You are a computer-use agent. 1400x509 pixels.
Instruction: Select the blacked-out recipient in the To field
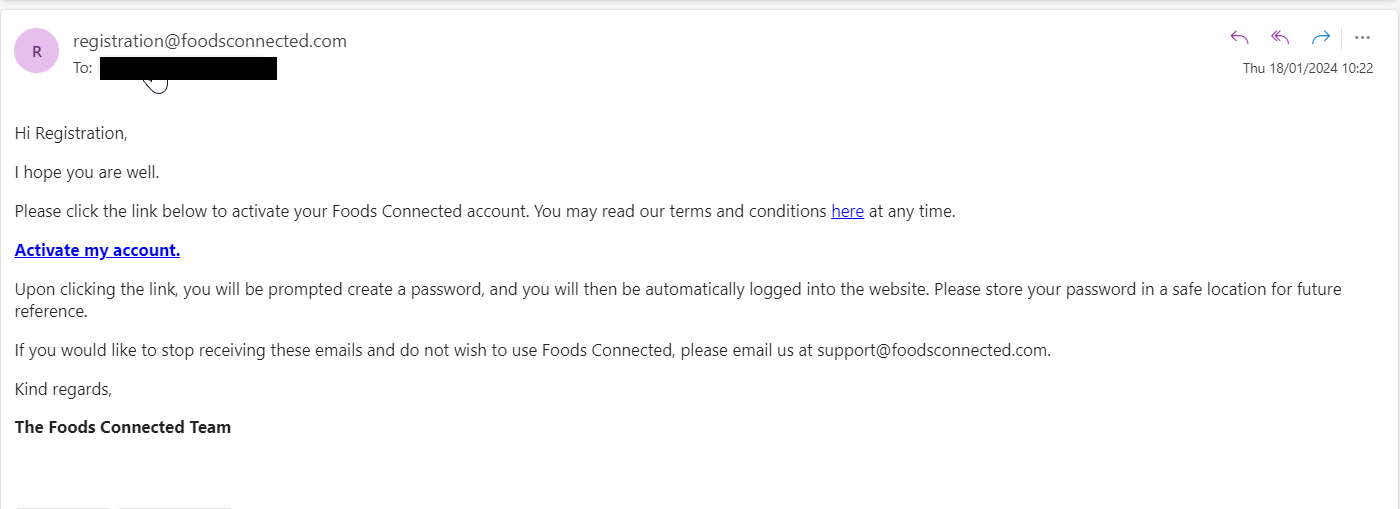coord(188,69)
